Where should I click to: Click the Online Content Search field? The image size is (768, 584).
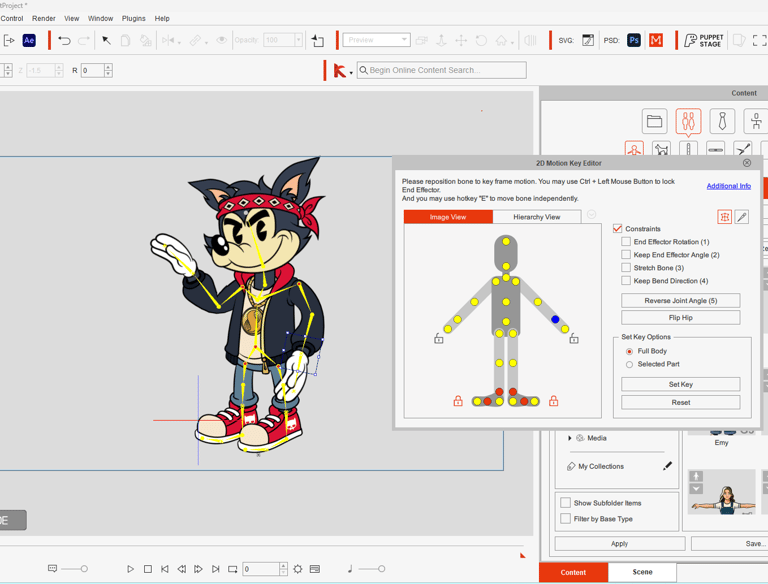tap(442, 70)
